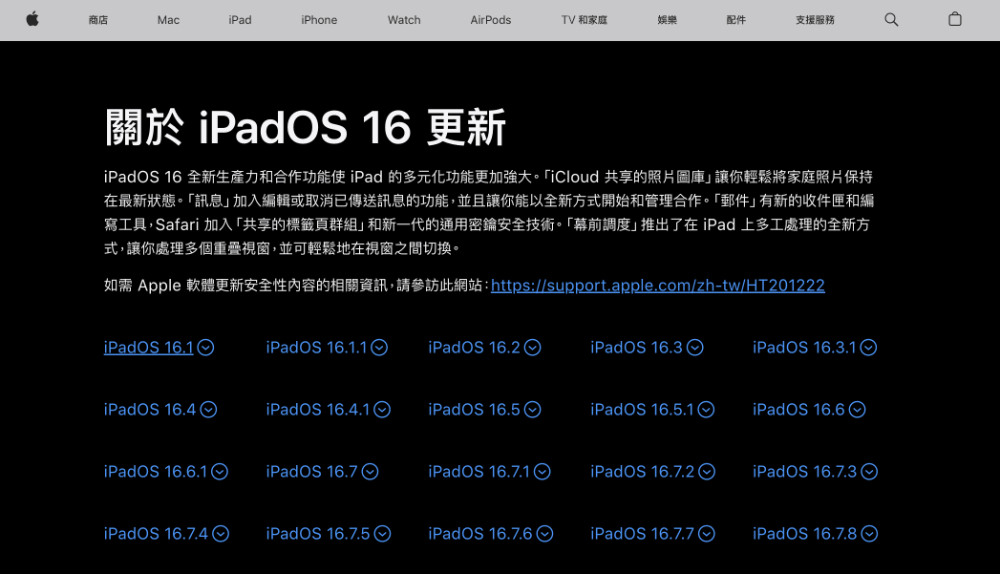The image size is (1000, 574).
Task: Expand the iPadOS 16.4 section
Action: pos(160,409)
